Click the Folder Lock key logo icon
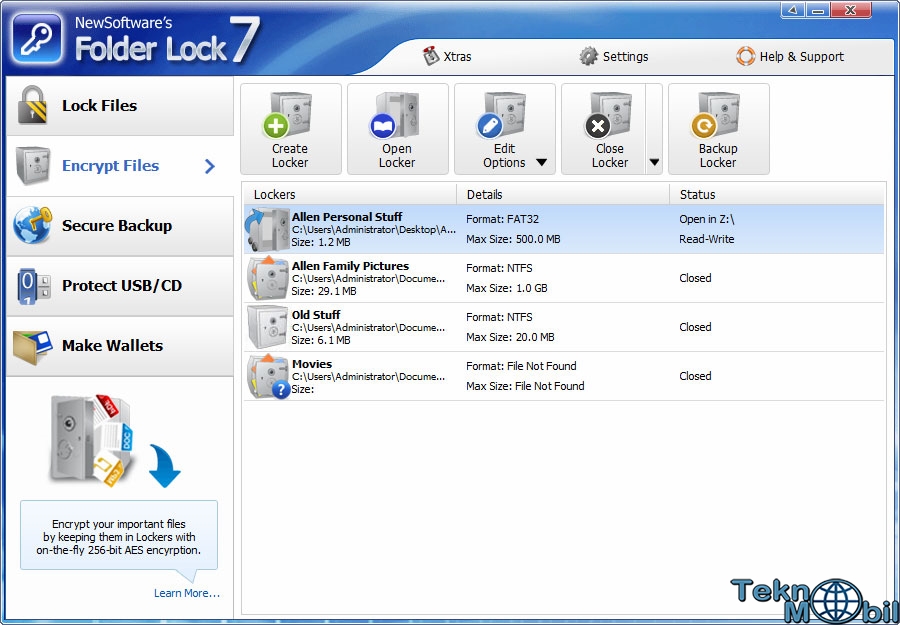 point(37,38)
